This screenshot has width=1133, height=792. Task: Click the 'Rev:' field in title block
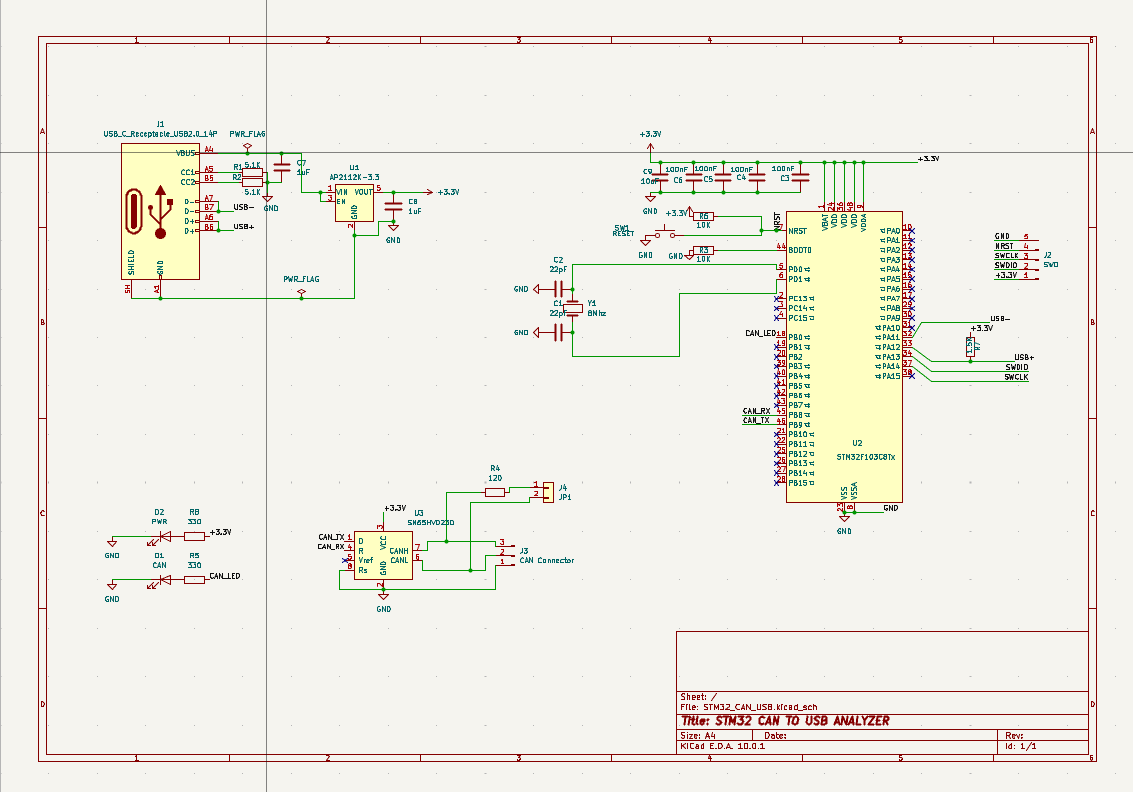1014,736
